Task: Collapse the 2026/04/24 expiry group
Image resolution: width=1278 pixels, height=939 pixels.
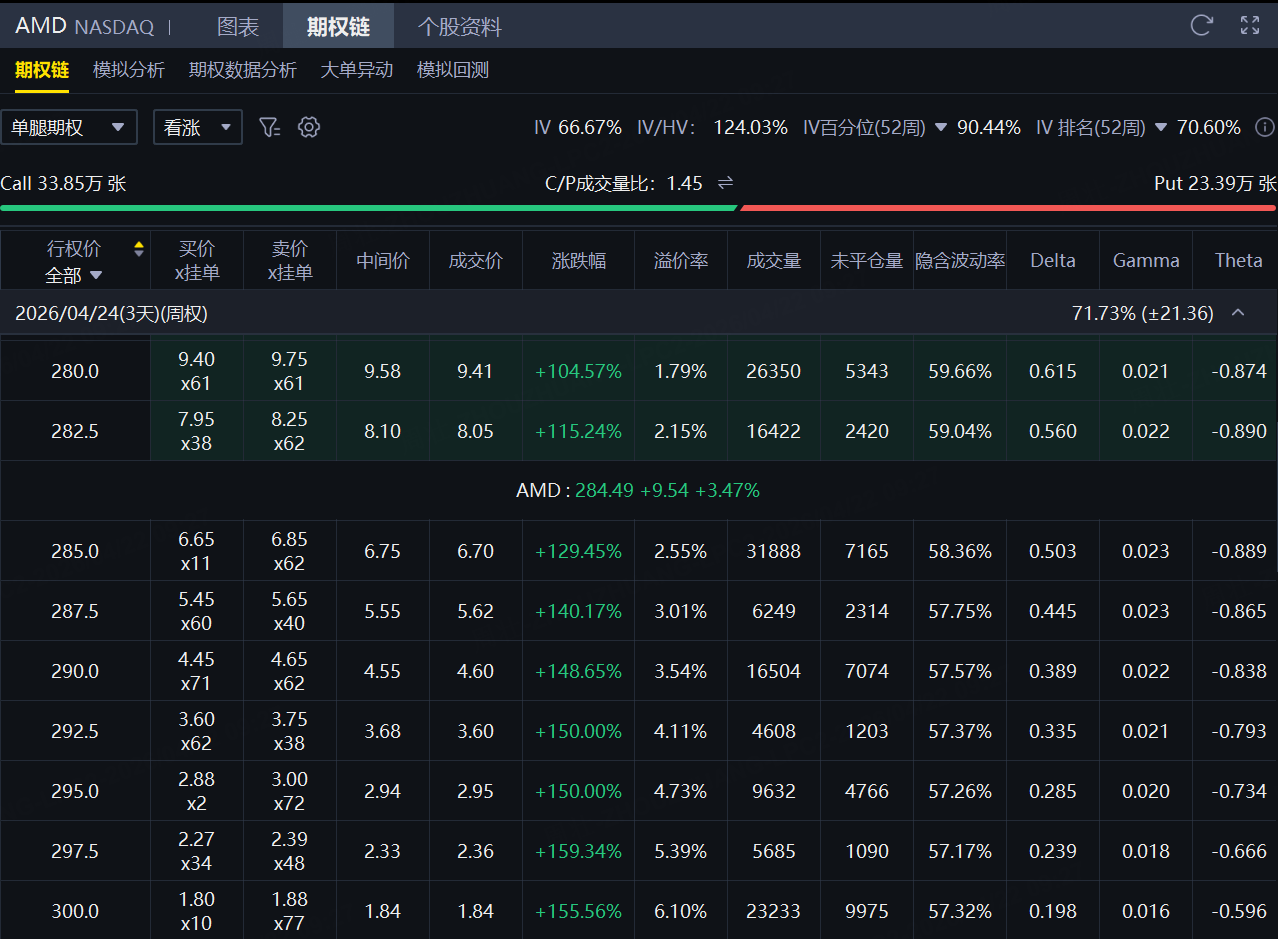Action: pyautogui.click(x=1238, y=313)
